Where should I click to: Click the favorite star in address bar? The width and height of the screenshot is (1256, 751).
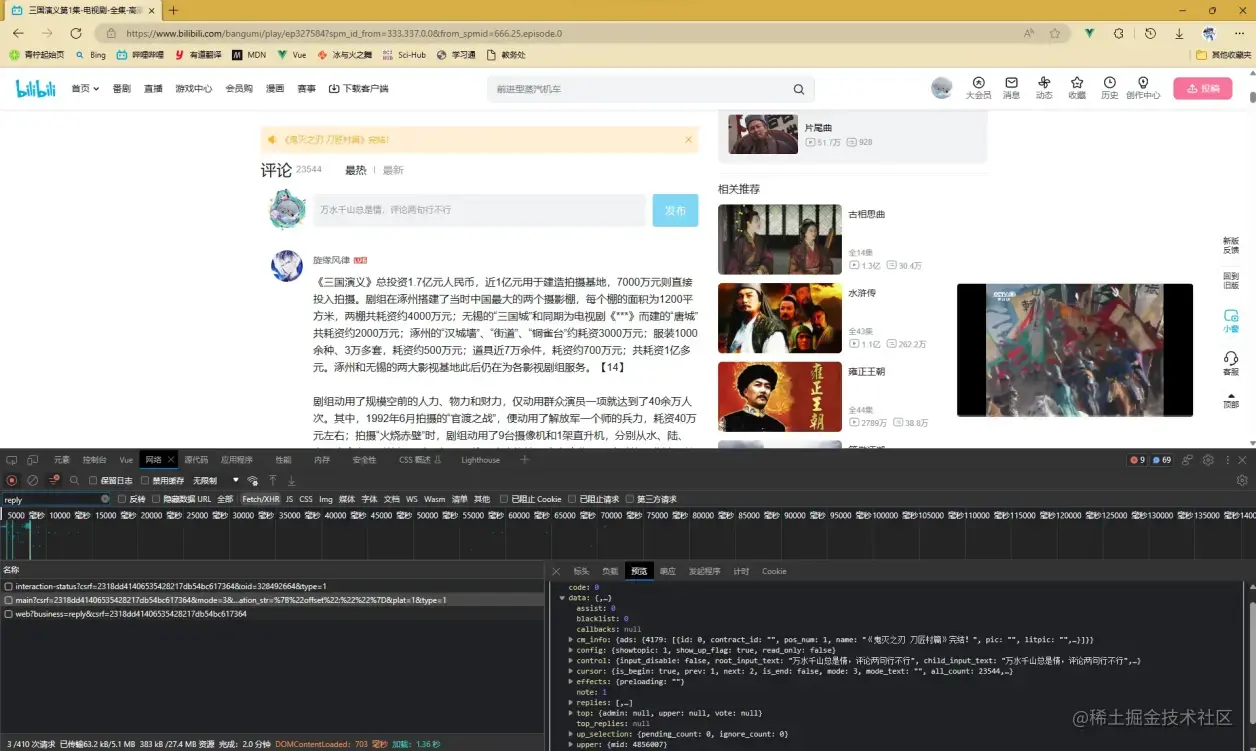[x=1055, y=33]
